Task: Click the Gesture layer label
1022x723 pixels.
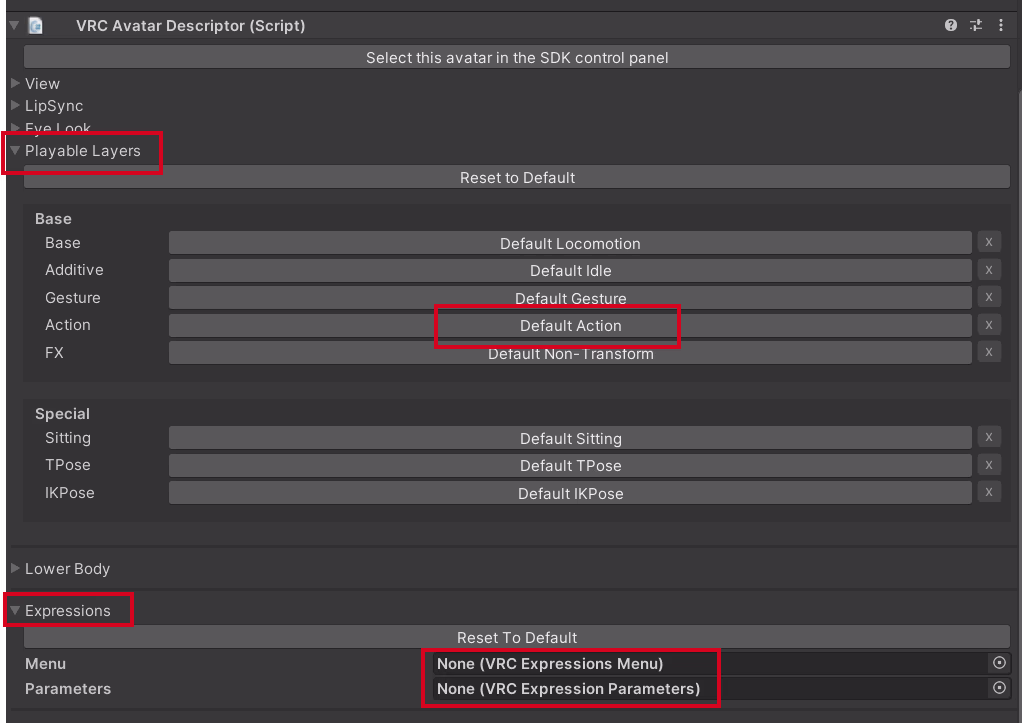Action: pyautogui.click(x=73, y=297)
